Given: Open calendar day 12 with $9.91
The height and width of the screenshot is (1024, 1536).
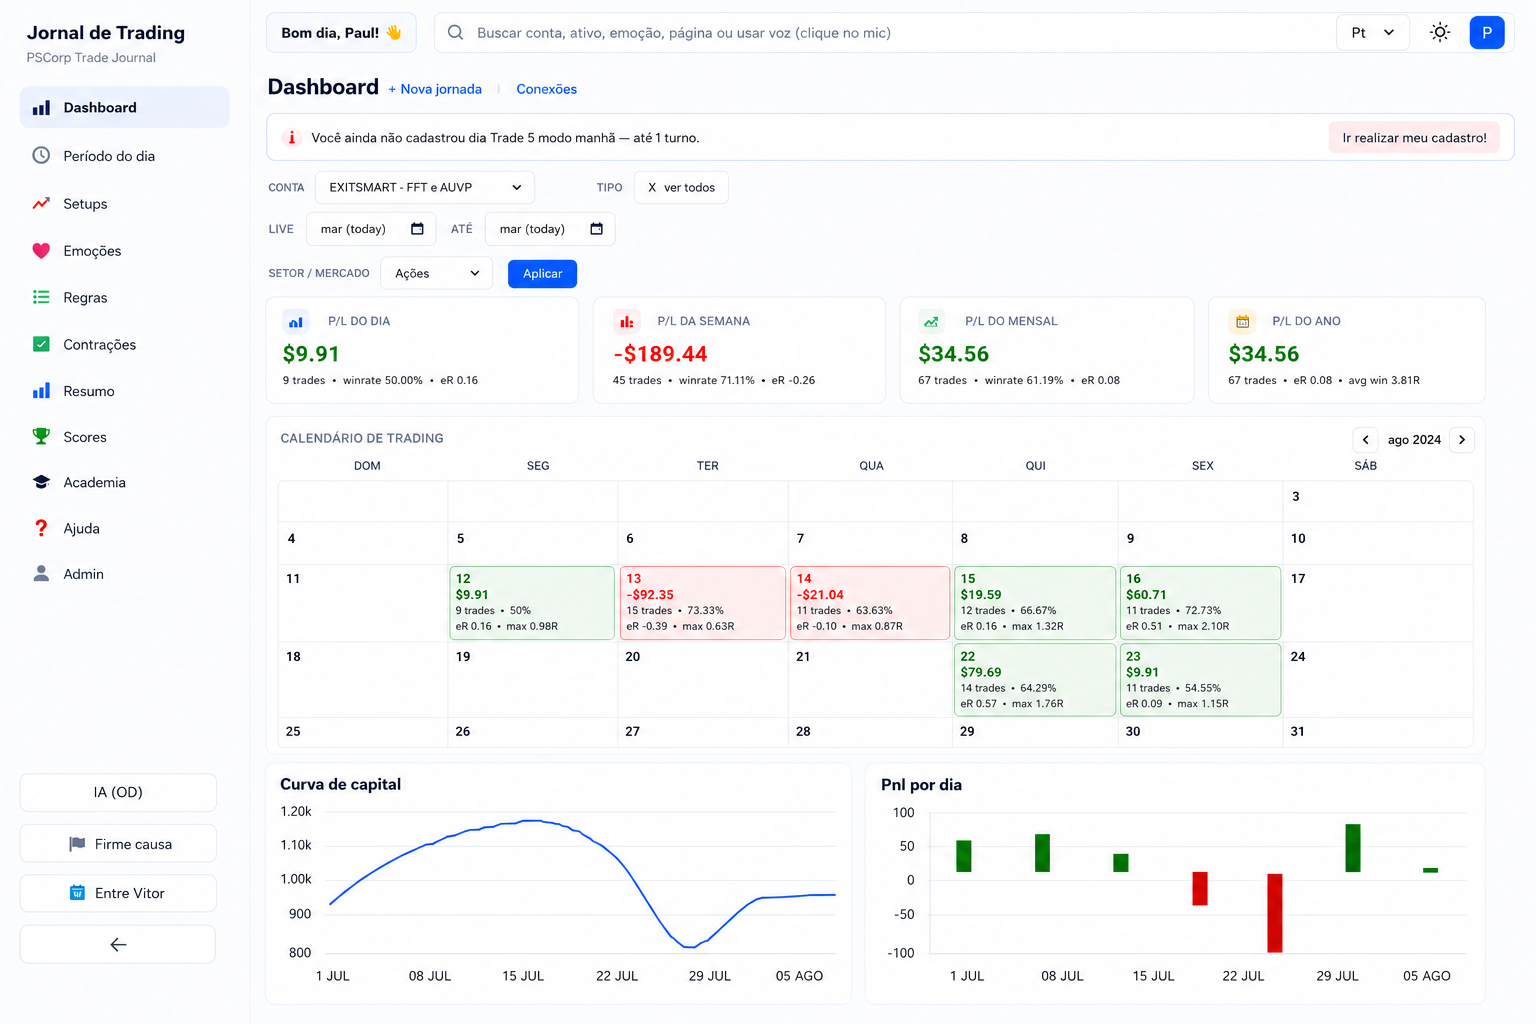Looking at the screenshot, I should point(532,603).
